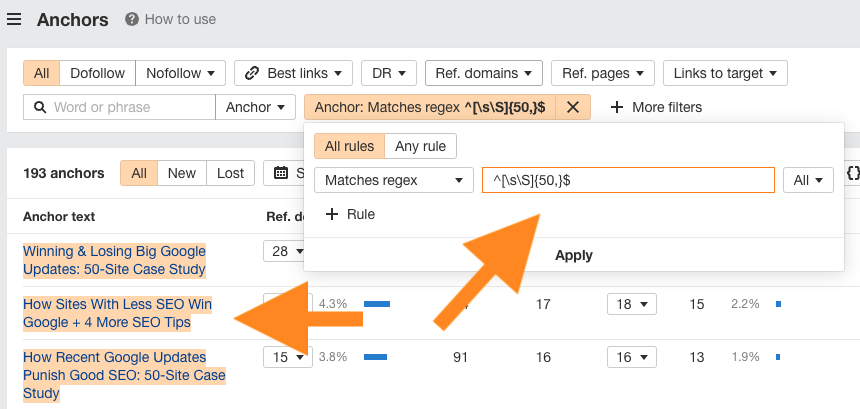Screen dimensions: 860x409
Task: Click the search magnifier icon
Action: [x=39, y=107]
